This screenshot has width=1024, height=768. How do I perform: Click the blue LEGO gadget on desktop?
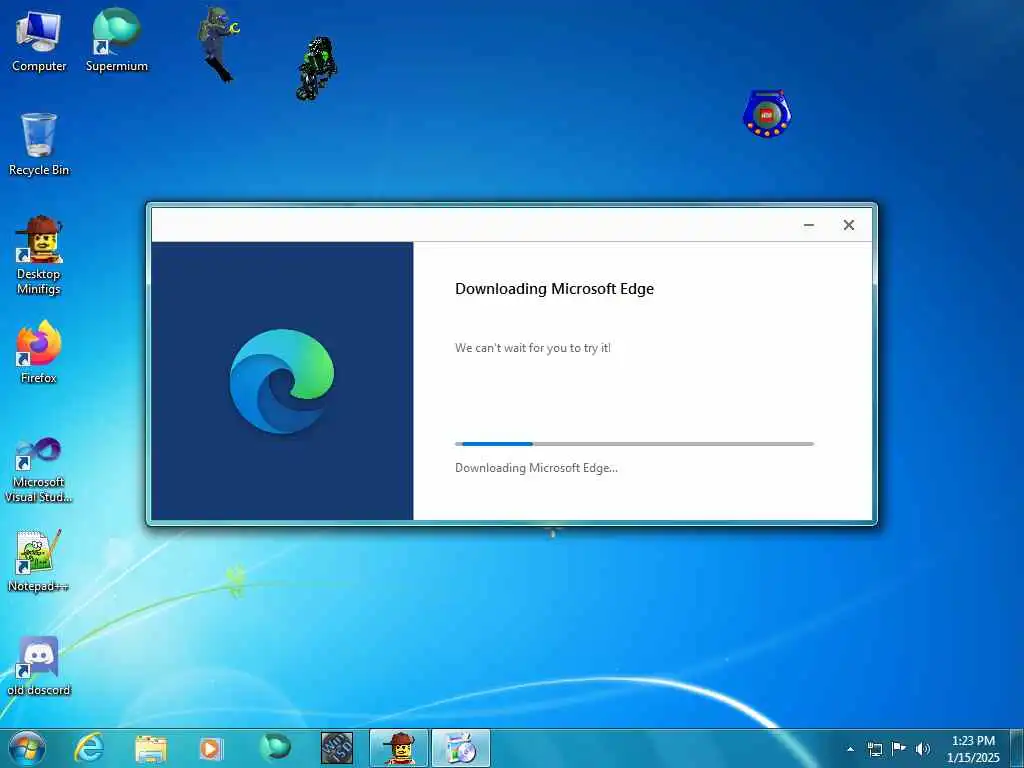[x=767, y=114]
